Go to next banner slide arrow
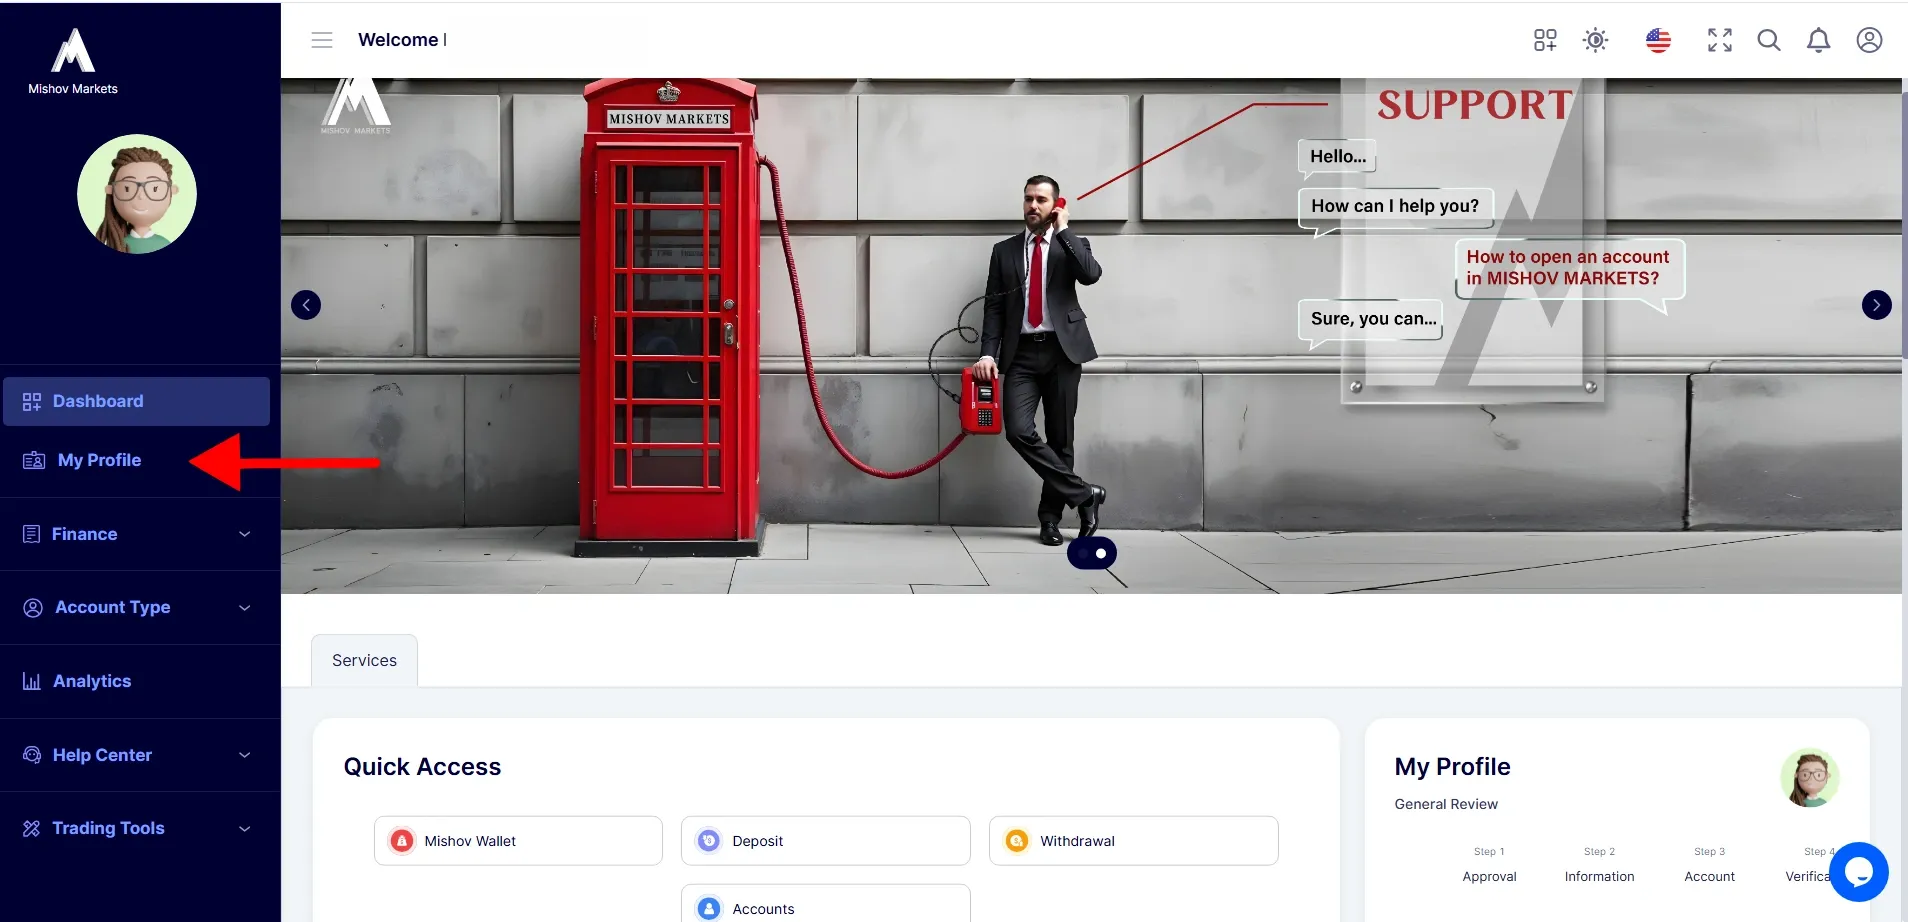The width and height of the screenshot is (1908, 922). (1876, 305)
